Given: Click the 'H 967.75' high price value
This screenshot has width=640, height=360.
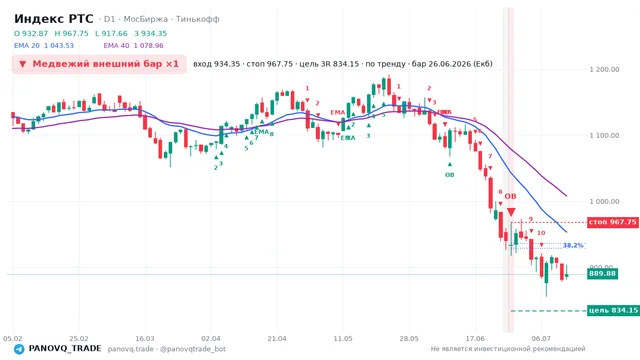Looking at the screenshot, I should (x=71, y=34).
